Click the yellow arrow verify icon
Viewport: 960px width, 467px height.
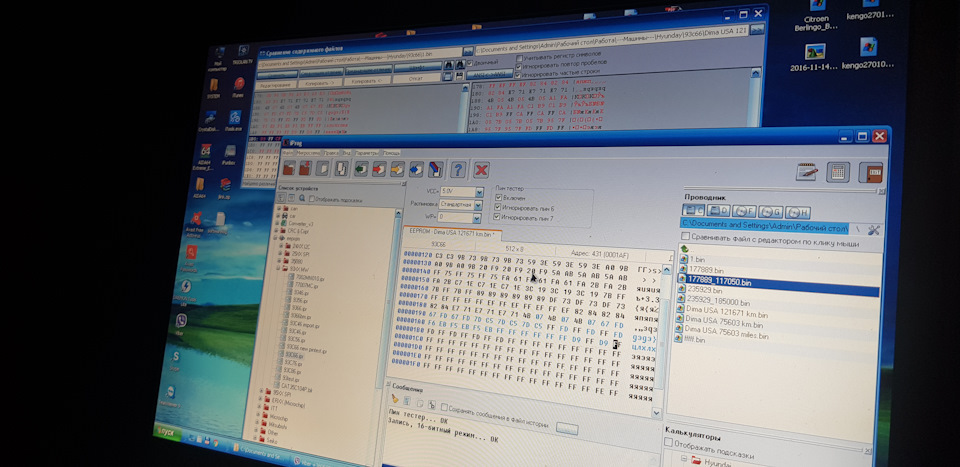(x=397, y=168)
